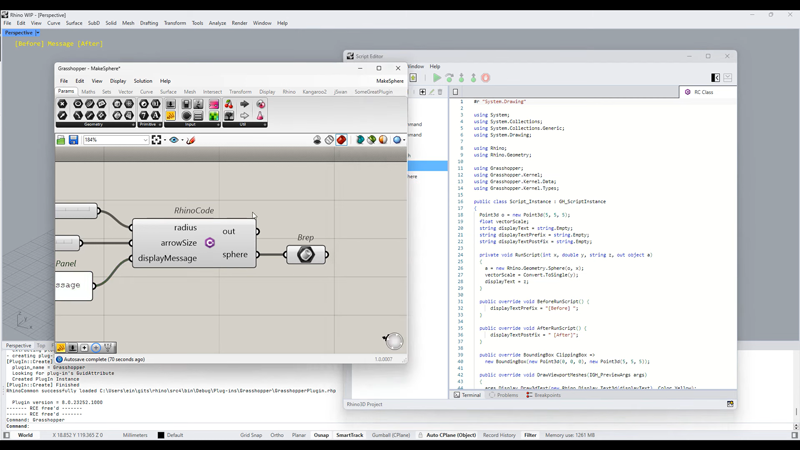Click the canvas compass widget in the corner

point(394,341)
